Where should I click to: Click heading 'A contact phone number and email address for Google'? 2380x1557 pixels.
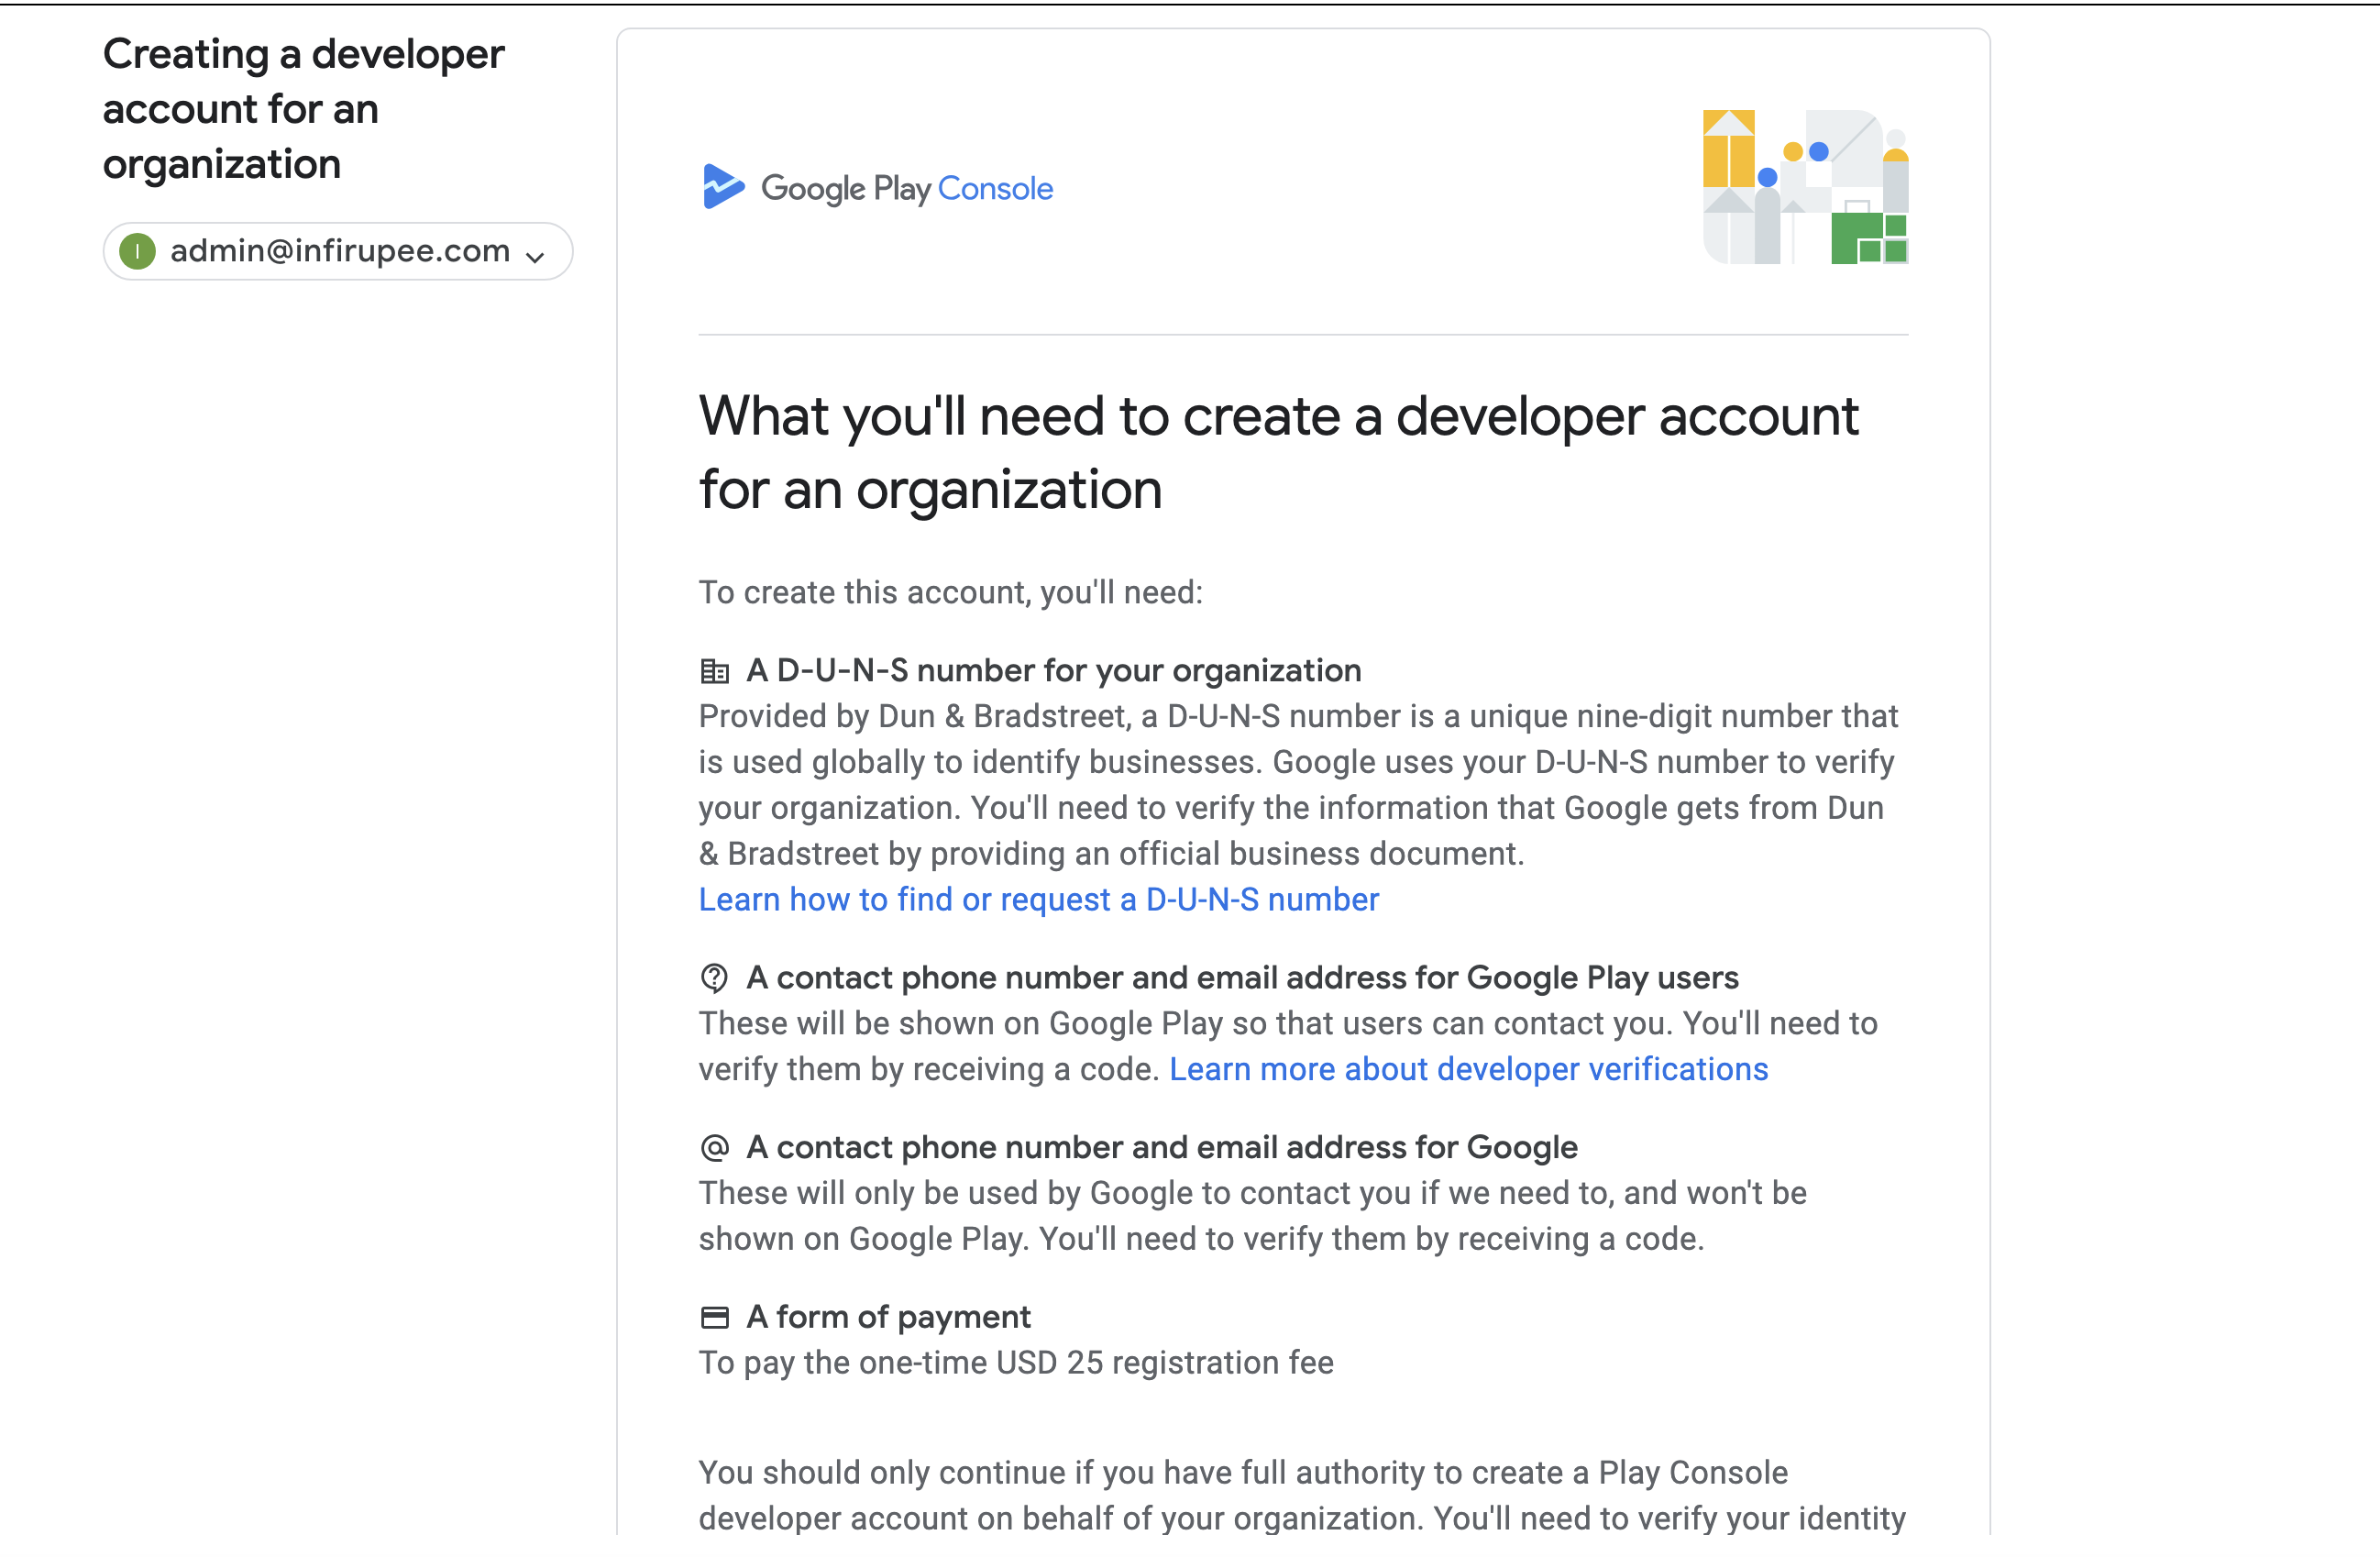pos(1161,1147)
